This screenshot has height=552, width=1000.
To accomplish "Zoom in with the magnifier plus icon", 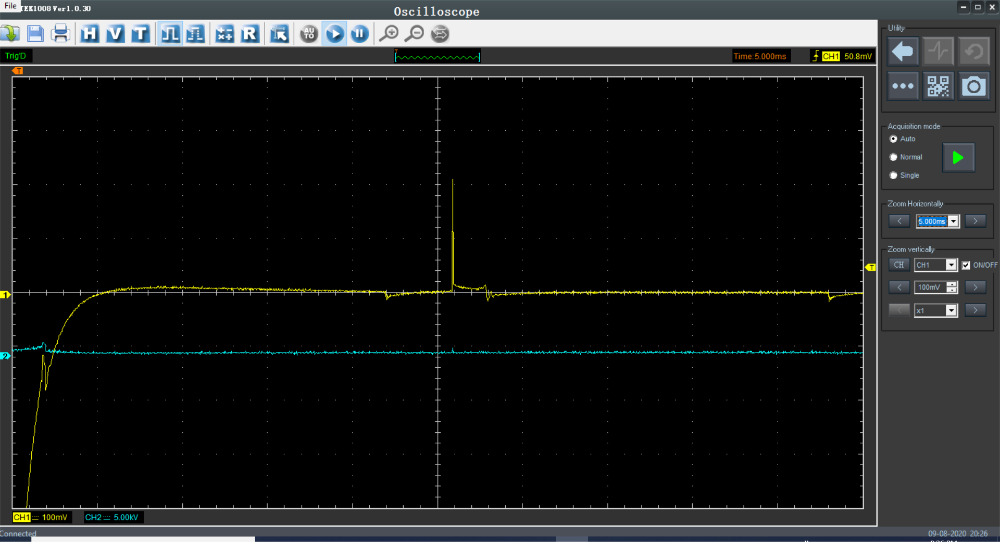I will 388,34.
